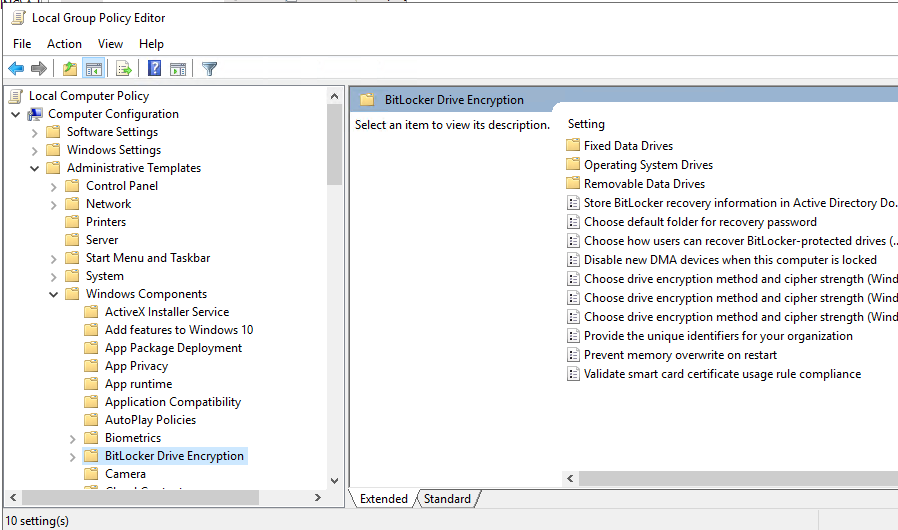Expand the Software Settings tree node
This screenshot has width=898, height=530.
click(x=35, y=132)
